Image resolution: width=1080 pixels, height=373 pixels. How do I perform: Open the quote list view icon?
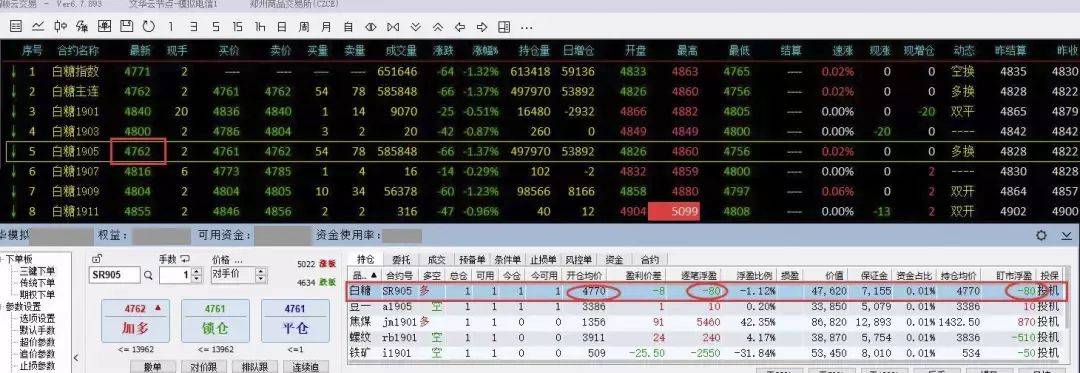pos(17,28)
